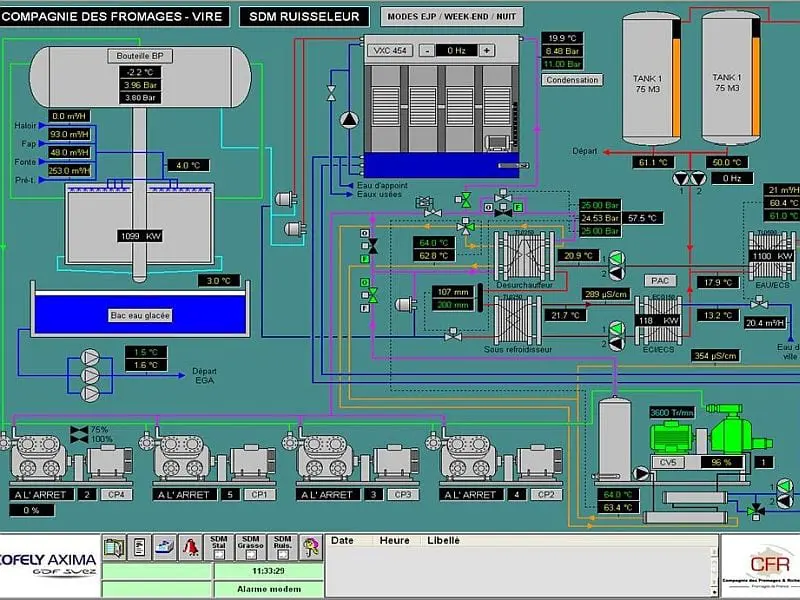800x600 pixels.
Task: Toggle the green pump 1 beside Desurchauffeur
Action: 617,257
